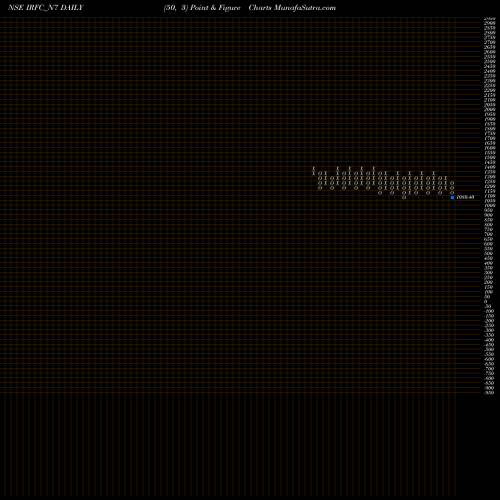The image size is (500, 500).
Task: Click the Charts MunafaSutra.com header text
Action: pyautogui.click(x=292, y=8)
